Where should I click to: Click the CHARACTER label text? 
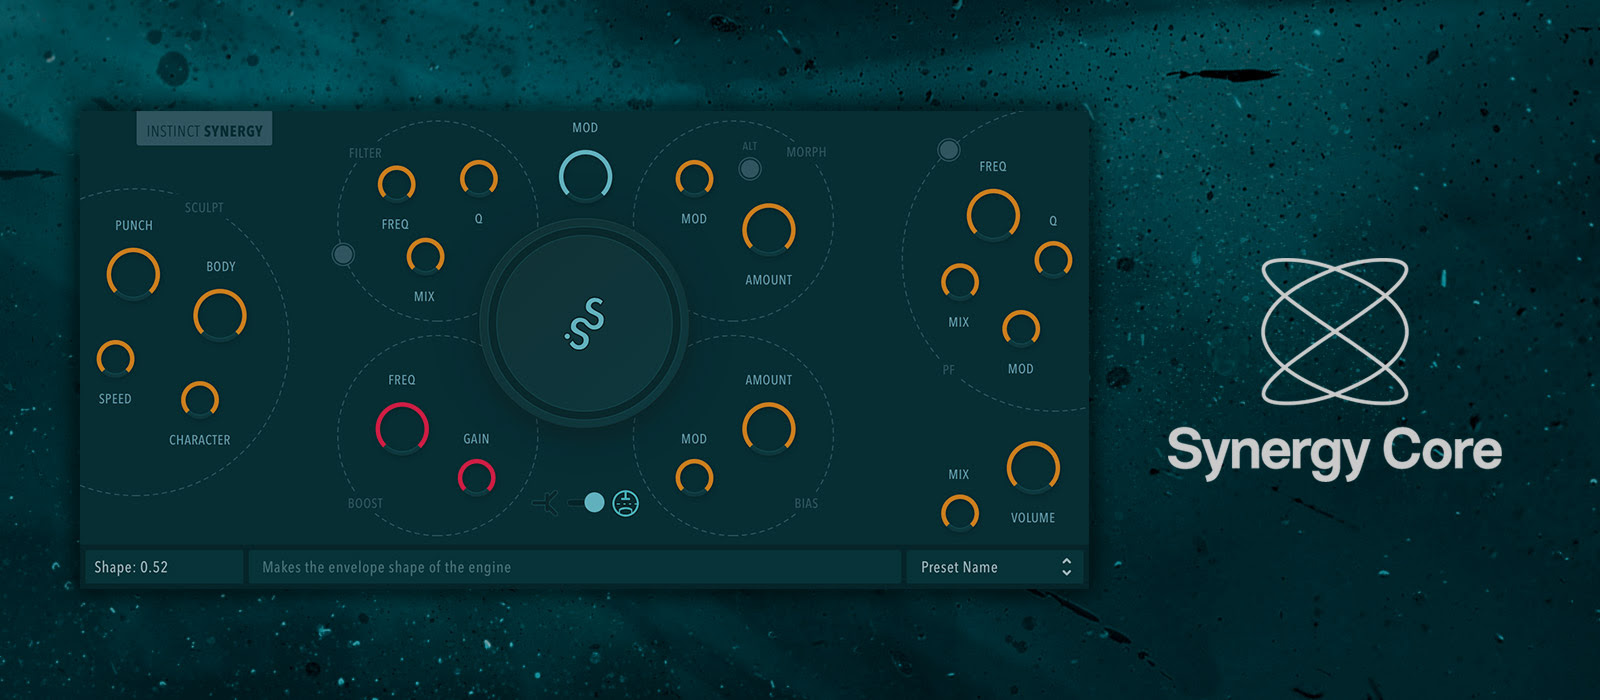click(200, 440)
